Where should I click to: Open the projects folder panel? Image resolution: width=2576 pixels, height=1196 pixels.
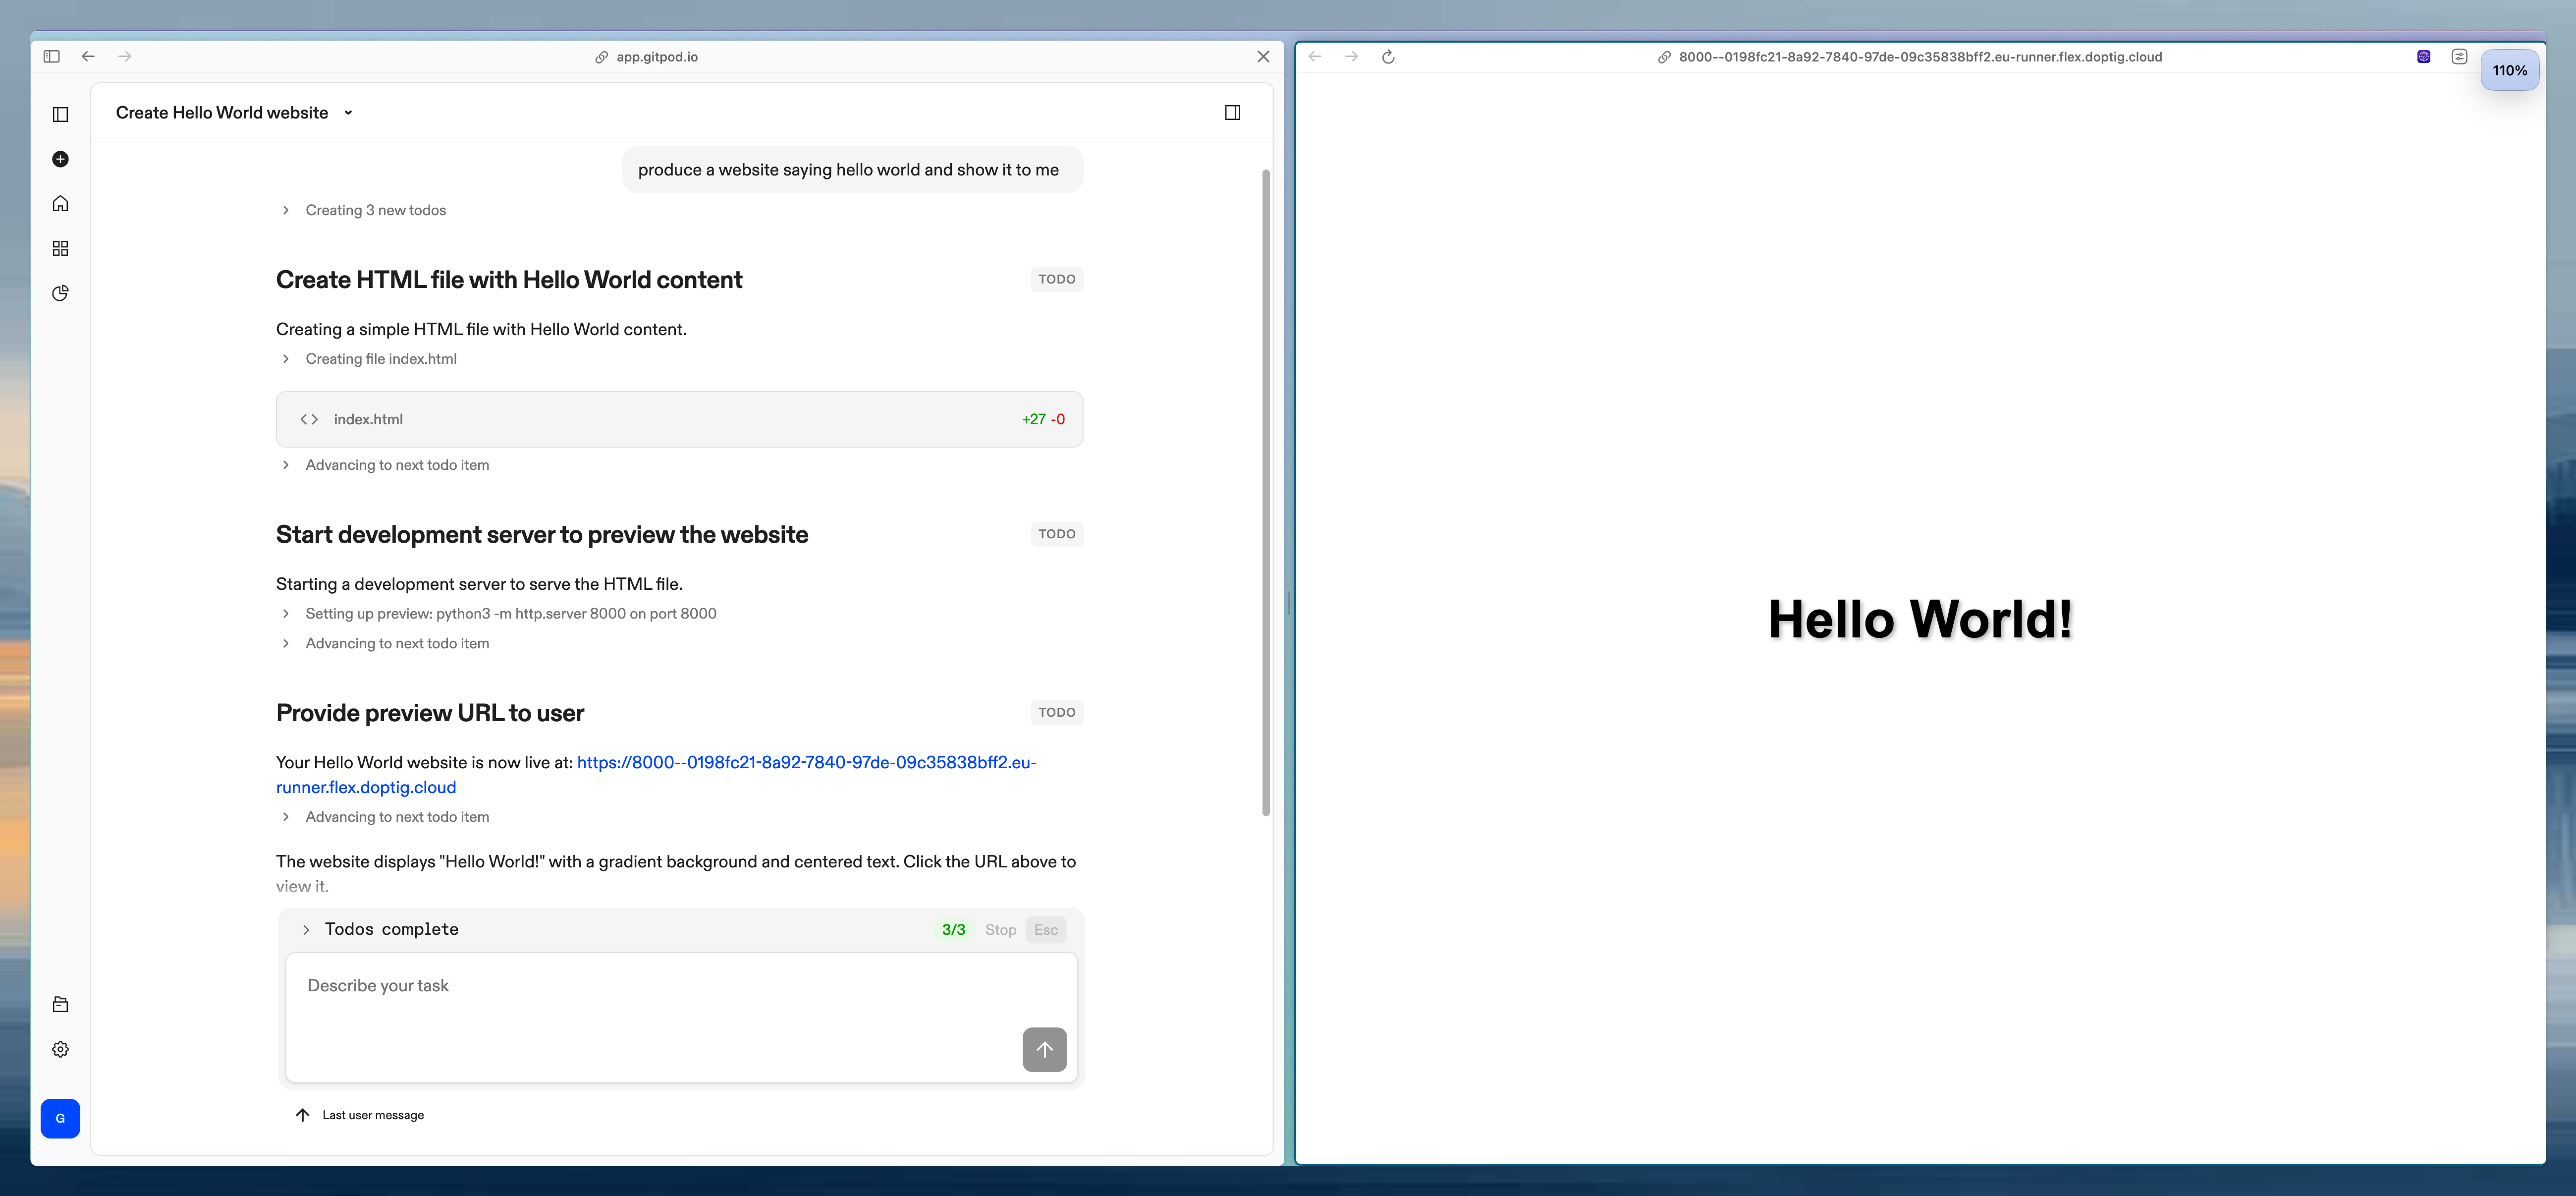tap(60, 1004)
